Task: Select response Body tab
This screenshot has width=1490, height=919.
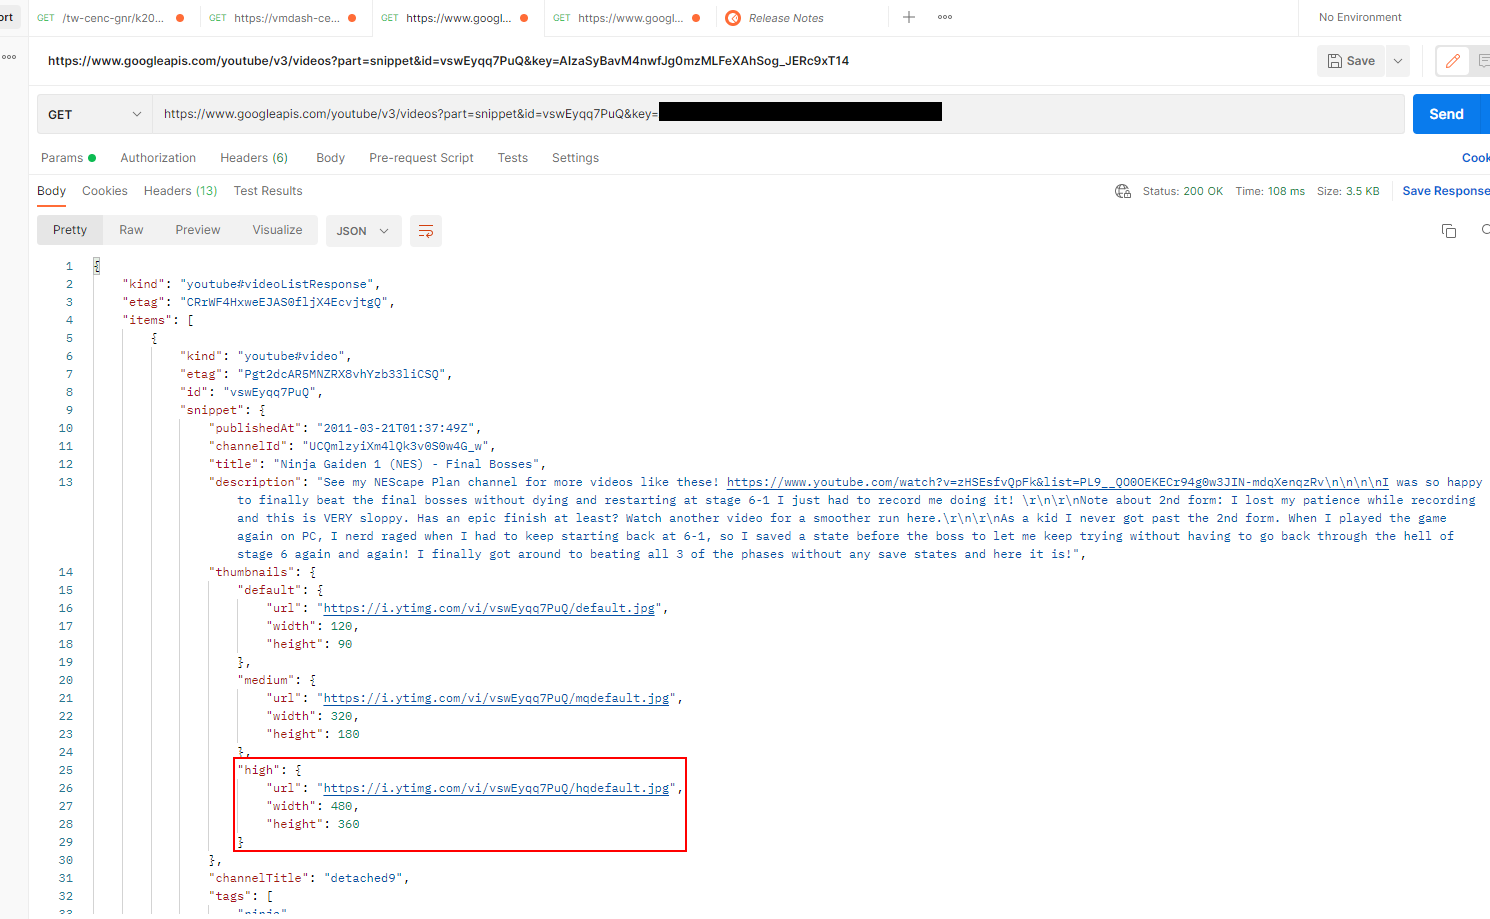Action: pos(51,191)
